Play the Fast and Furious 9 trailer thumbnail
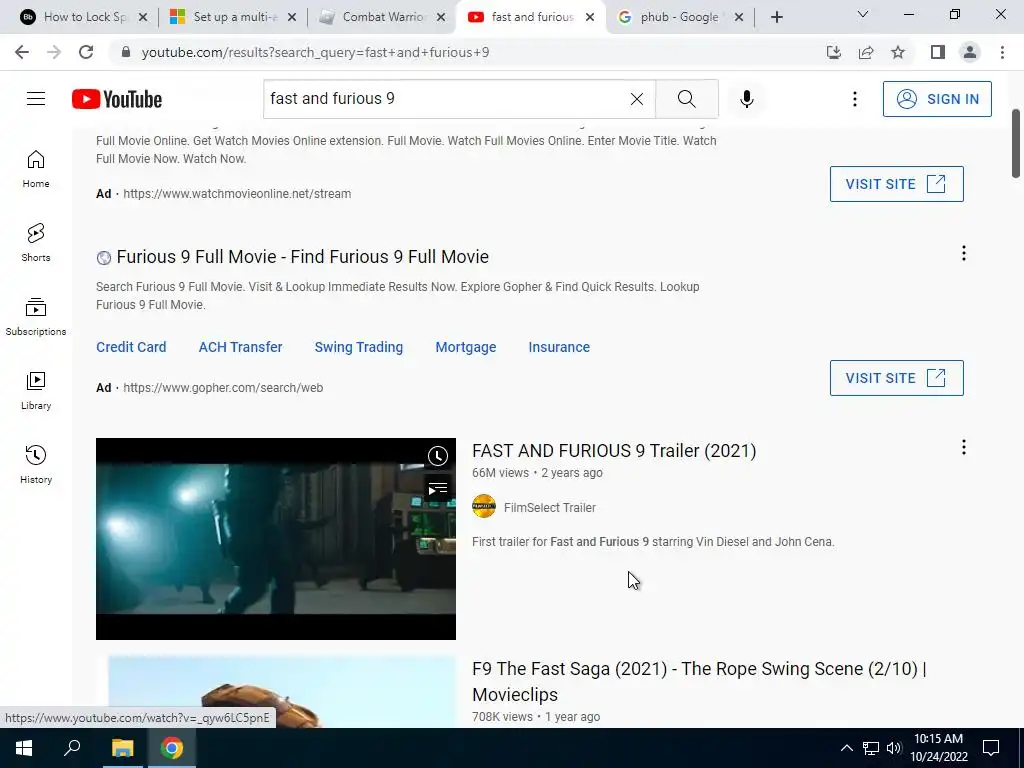Viewport: 1024px width, 768px height. [x=276, y=539]
